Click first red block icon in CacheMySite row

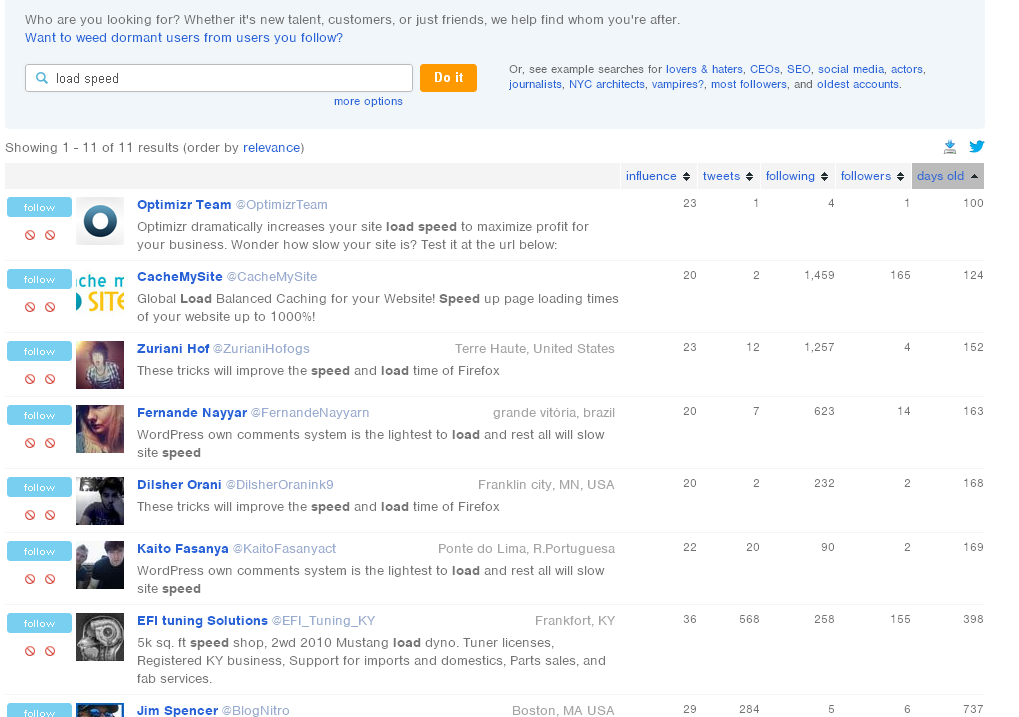[x=30, y=307]
